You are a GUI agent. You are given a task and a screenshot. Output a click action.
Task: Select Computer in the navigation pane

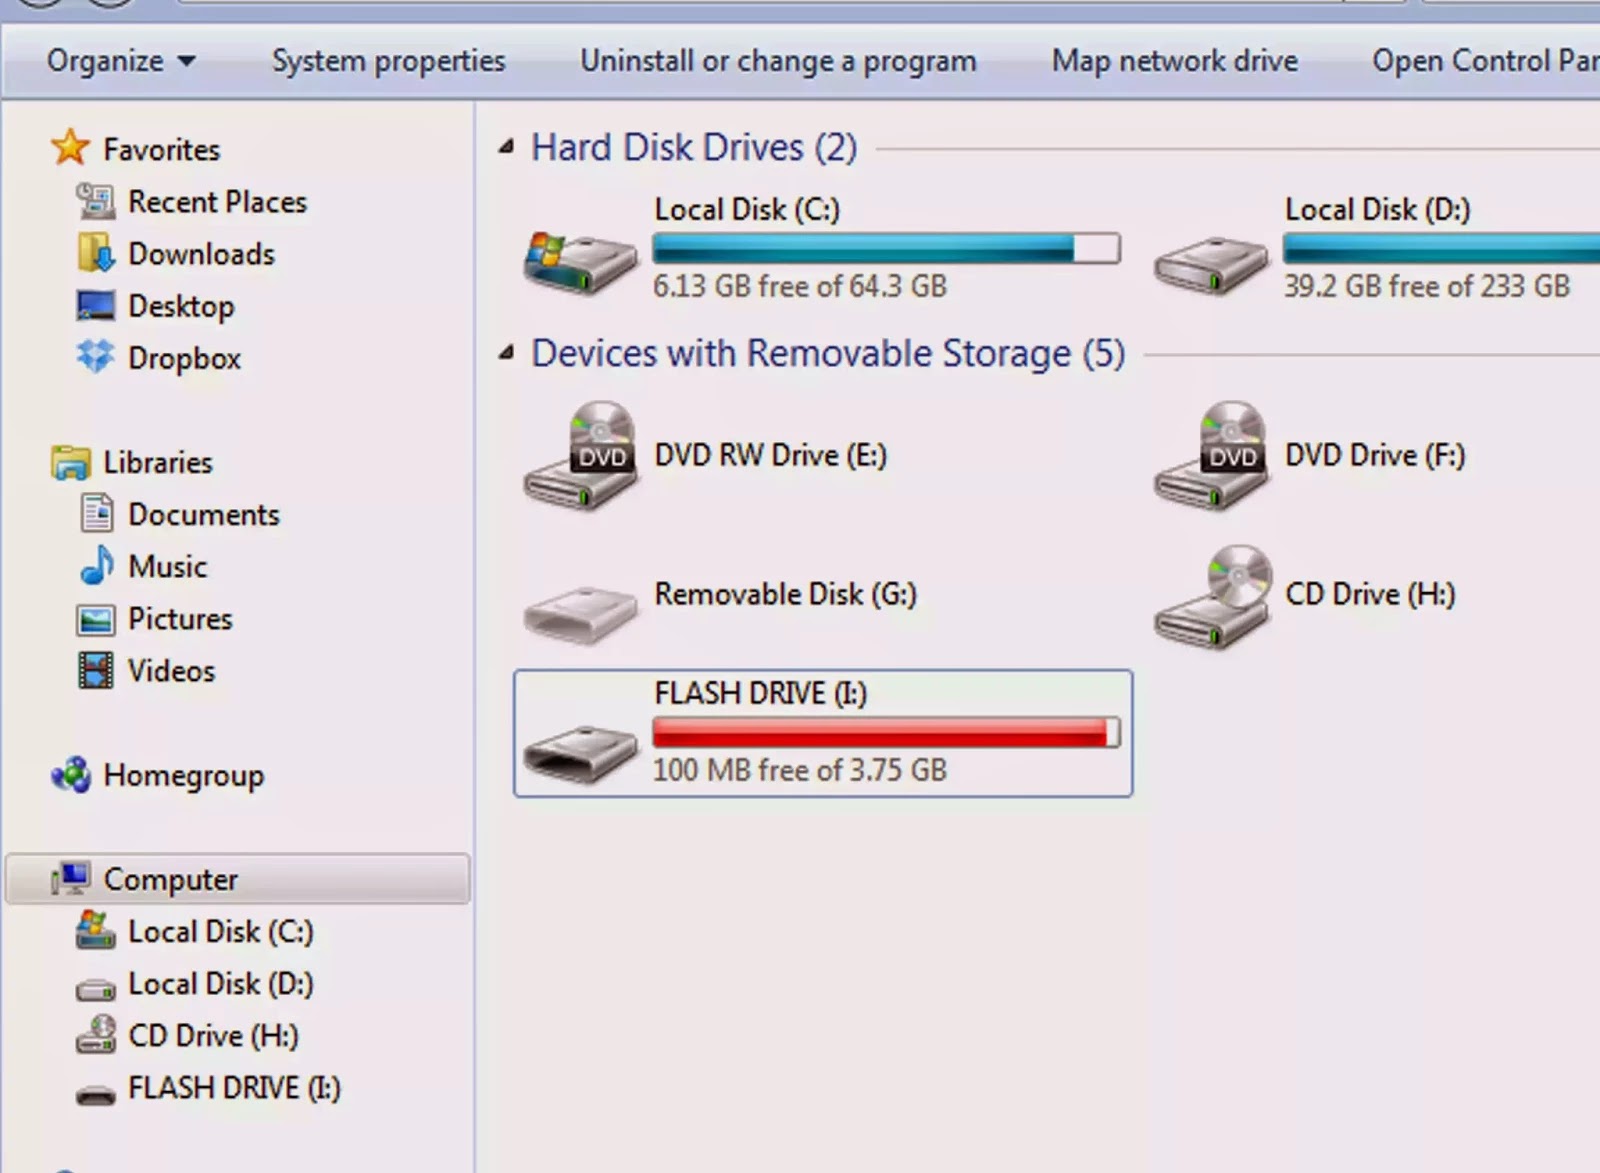coord(170,879)
